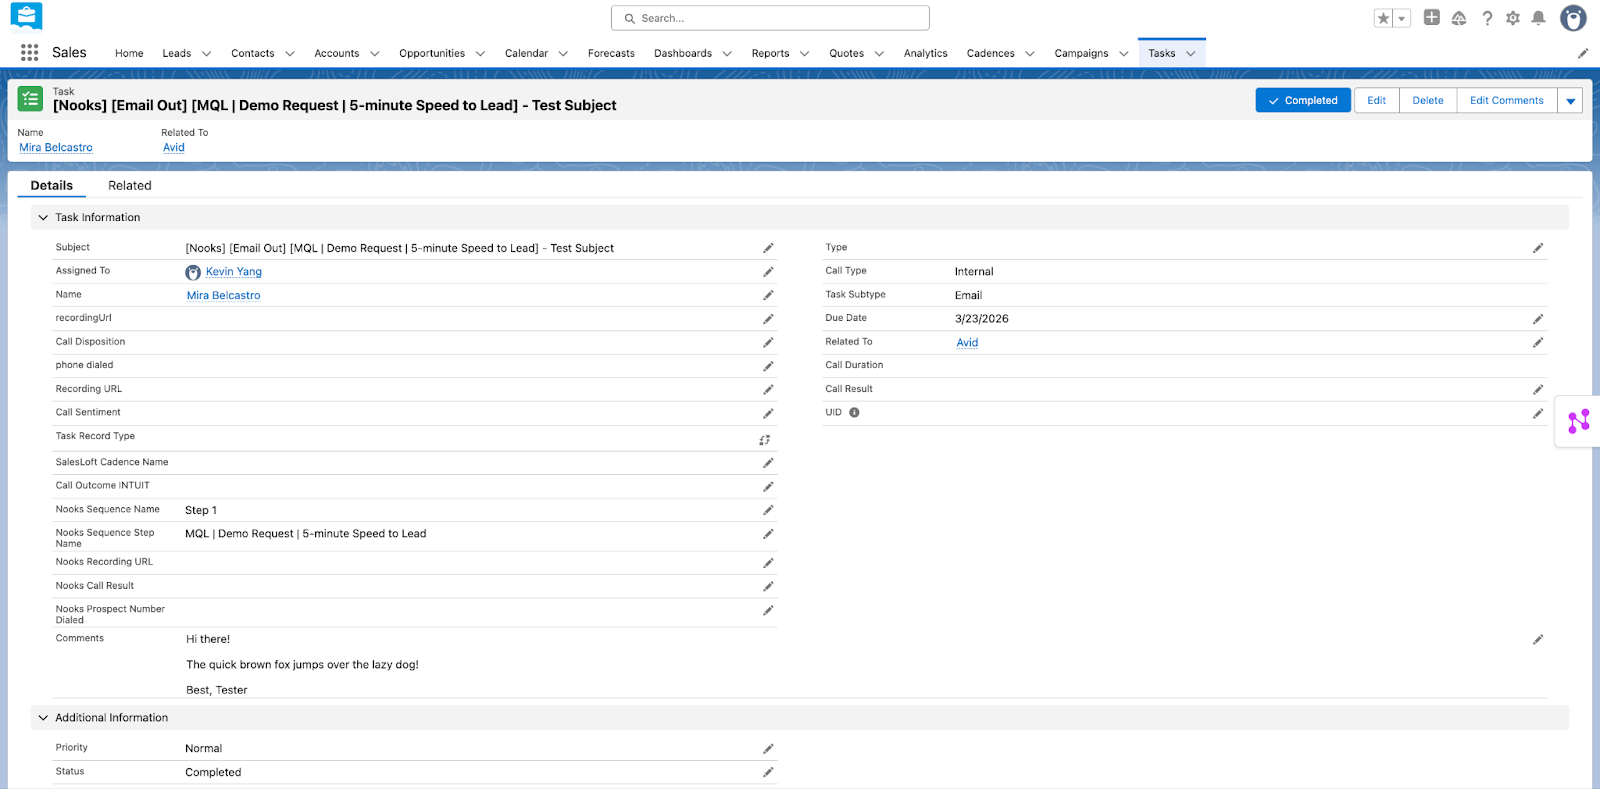Expand the Contacts tab dropdown chevron

(x=290, y=54)
